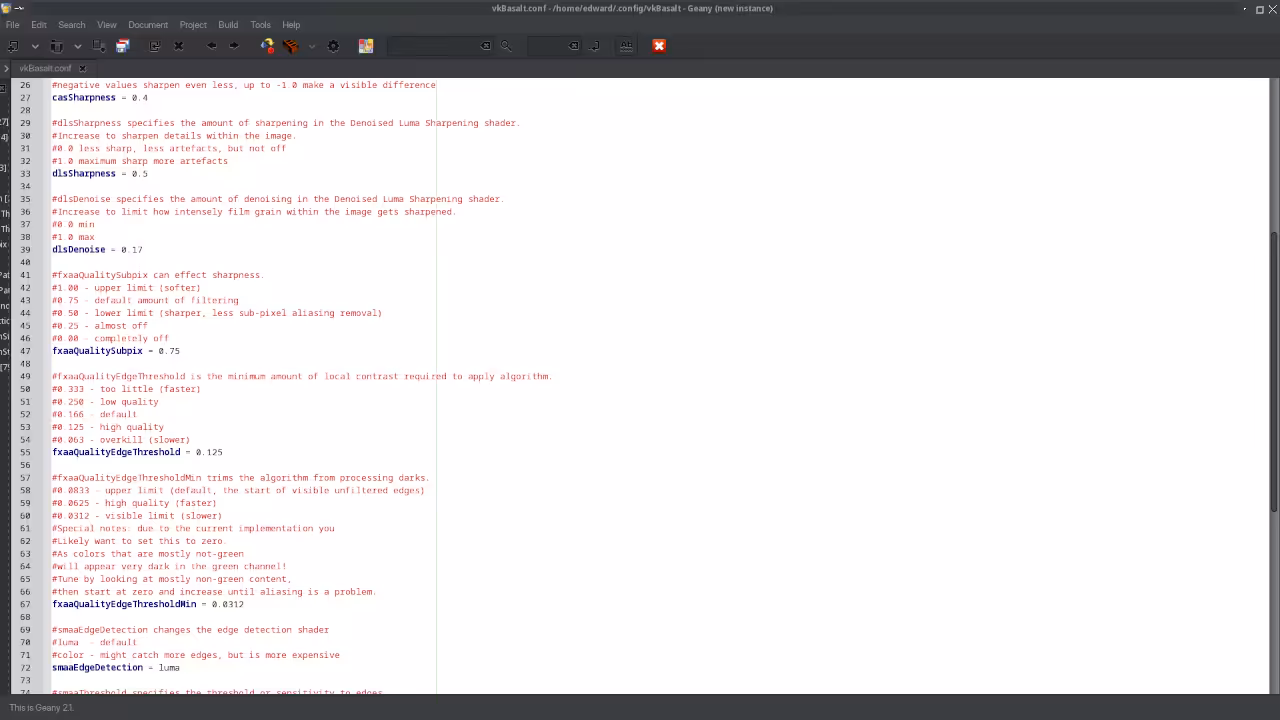1280x720 pixels.
Task: Click the magnifier Find icon
Action: point(506,46)
